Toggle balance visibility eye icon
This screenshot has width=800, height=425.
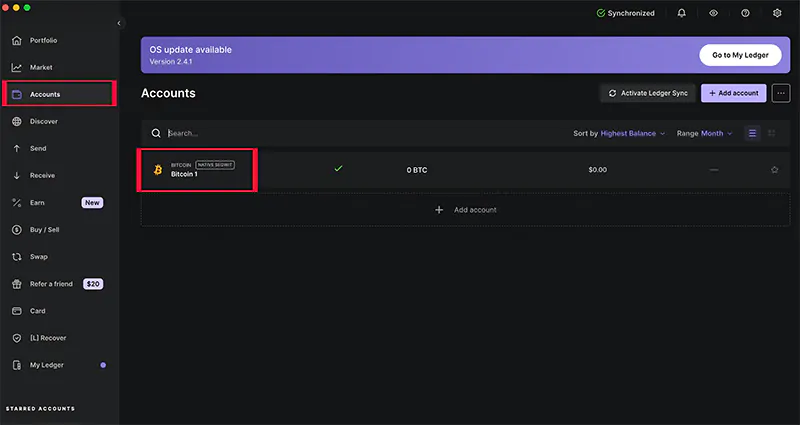click(x=713, y=13)
